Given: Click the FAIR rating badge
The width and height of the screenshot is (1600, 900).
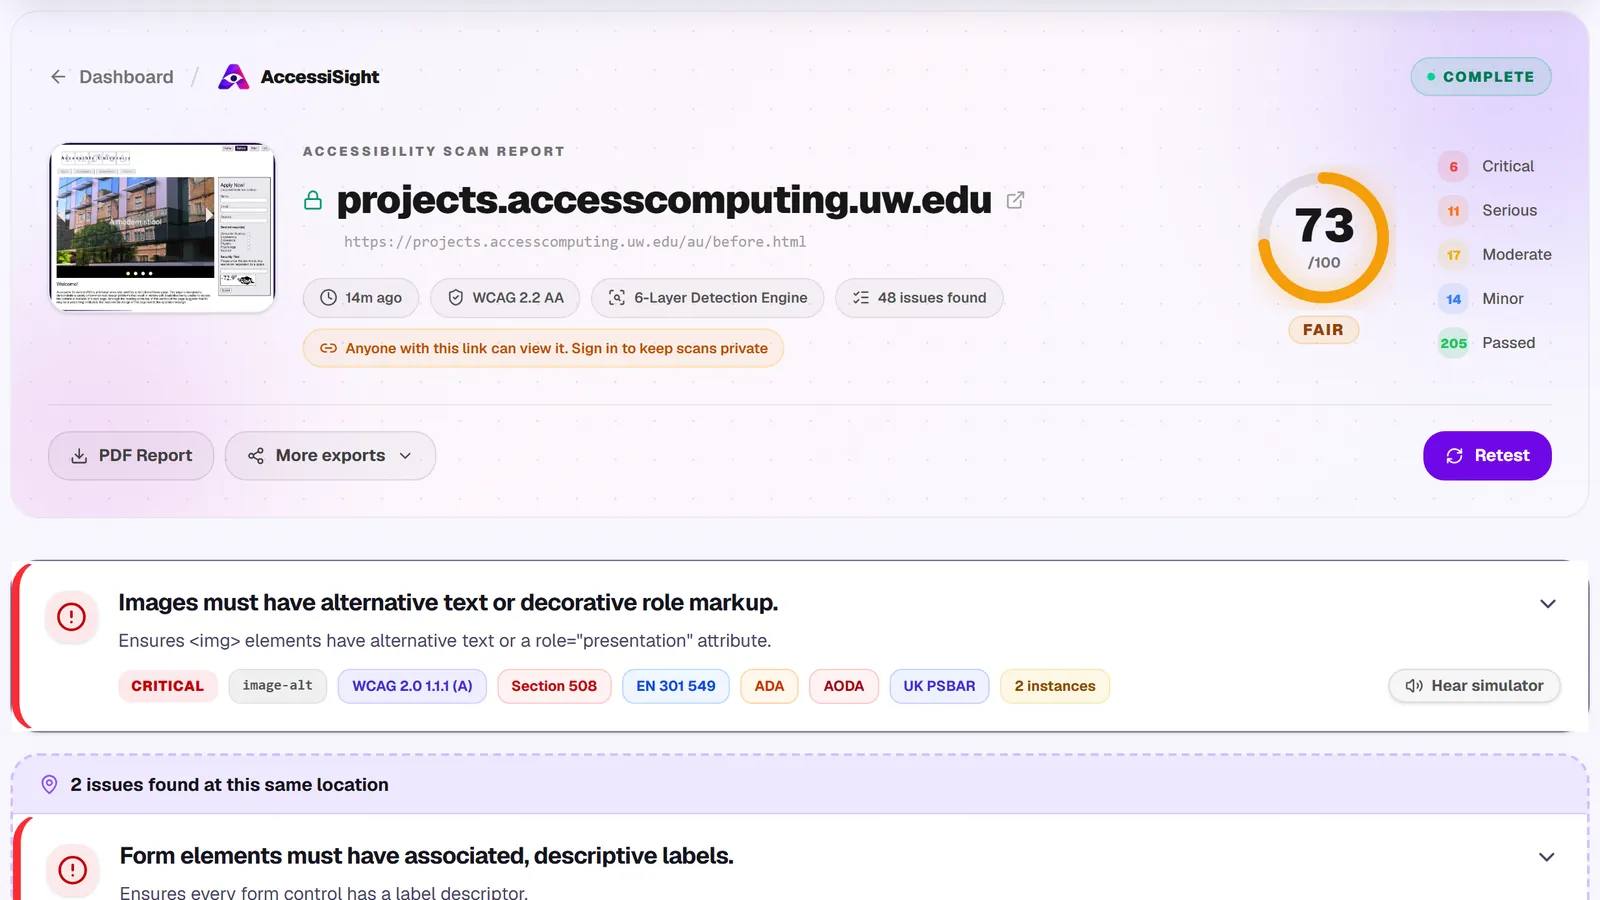Looking at the screenshot, I should [x=1323, y=330].
